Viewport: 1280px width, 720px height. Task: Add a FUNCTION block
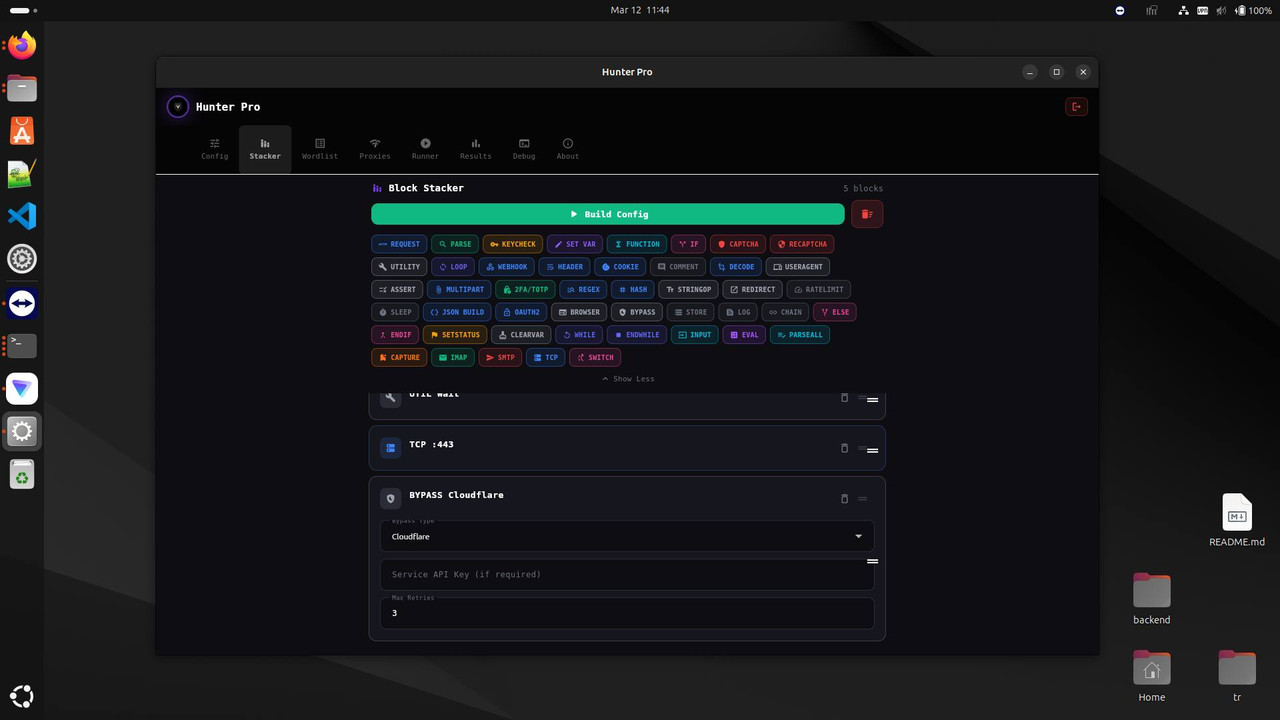tap(636, 244)
